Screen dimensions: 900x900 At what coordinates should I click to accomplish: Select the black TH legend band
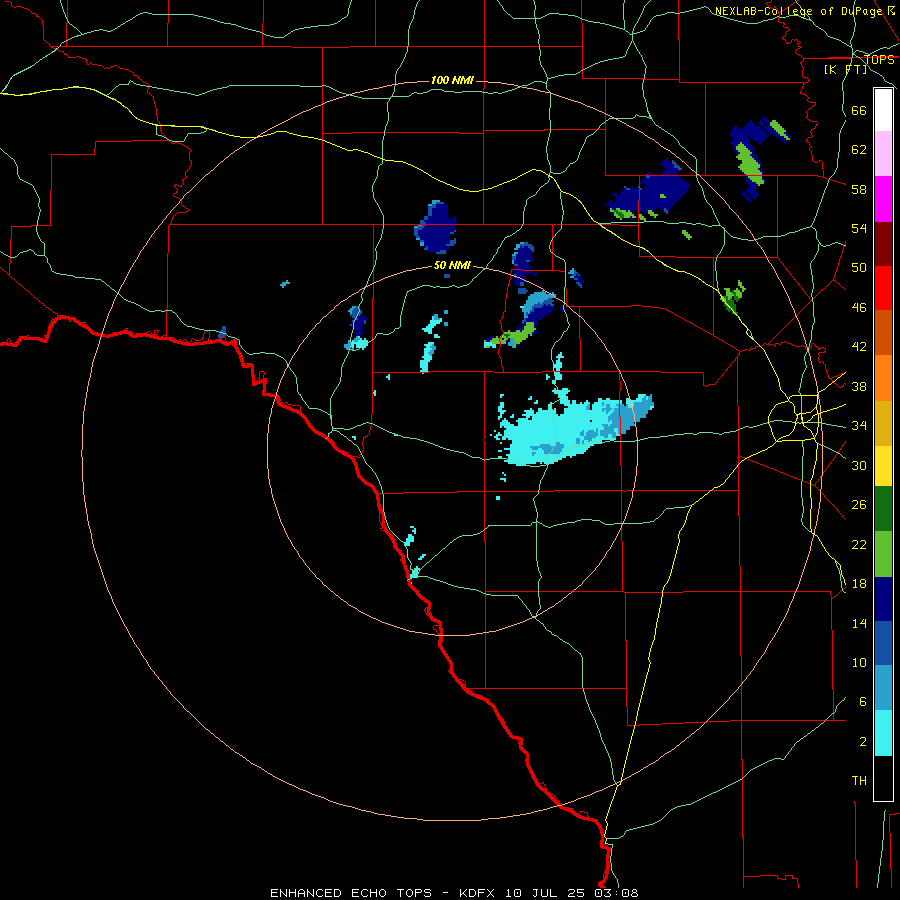coord(883,778)
